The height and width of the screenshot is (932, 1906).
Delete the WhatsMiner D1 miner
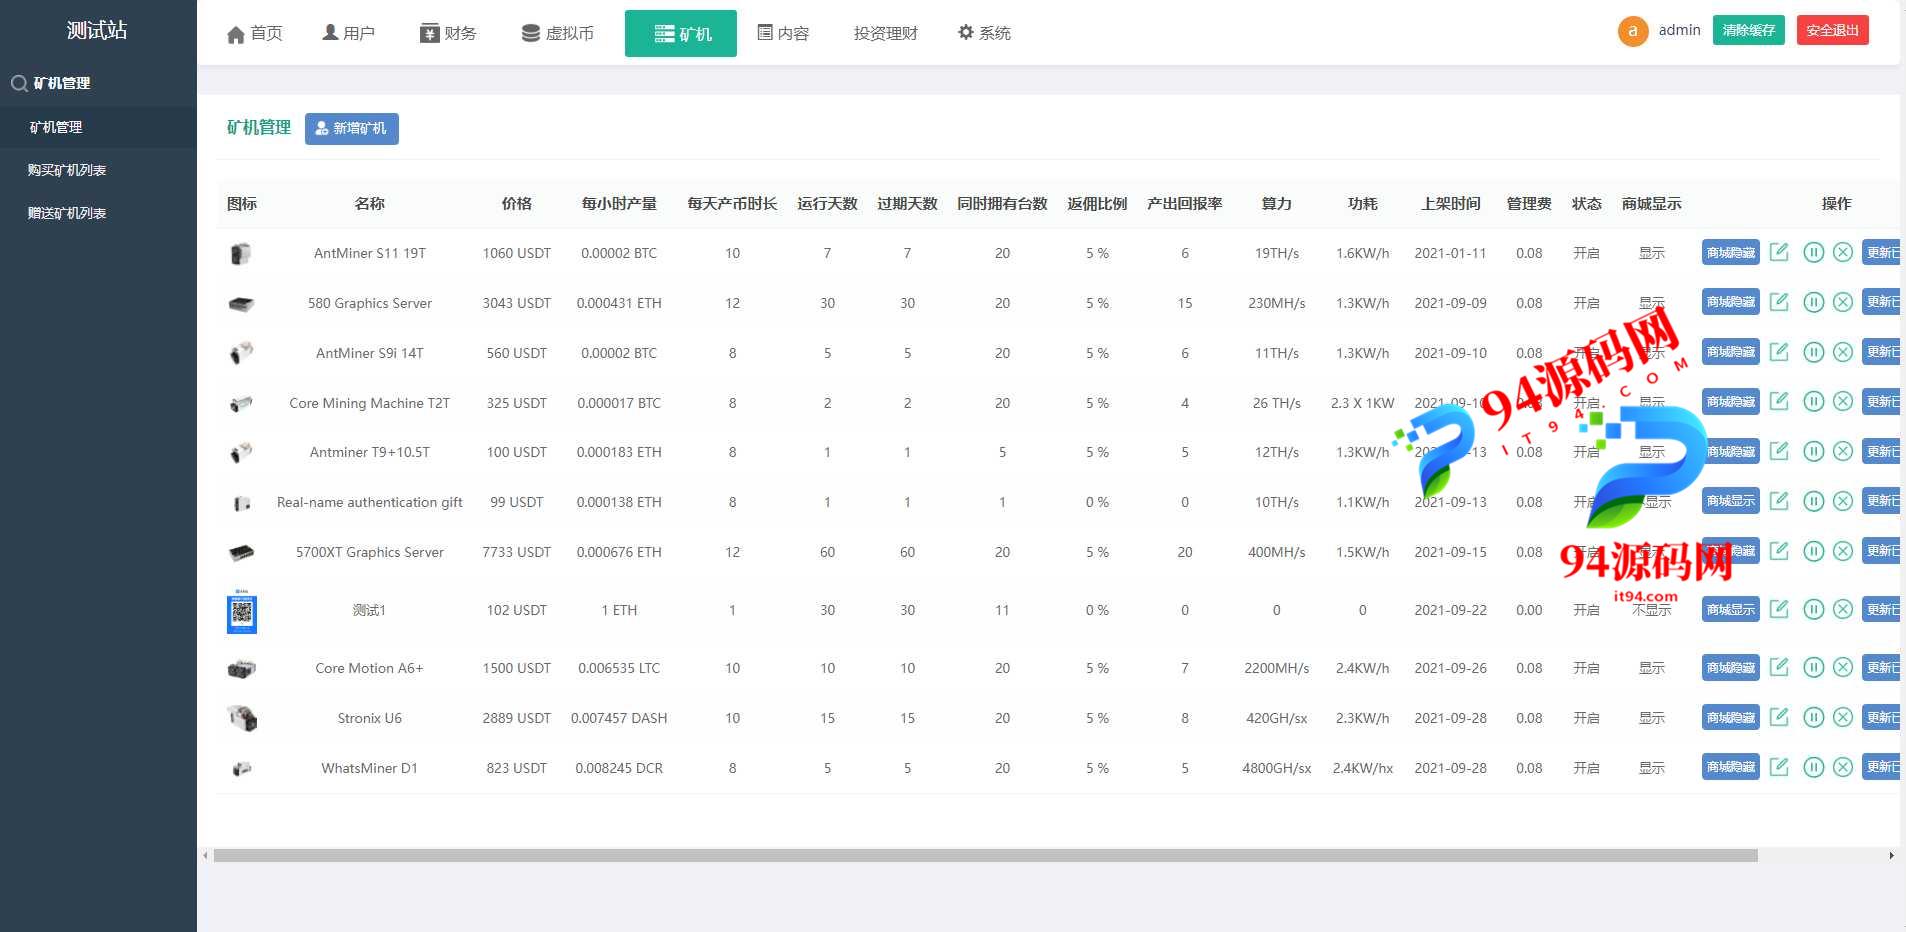pyautogui.click(x=1843, y=766)
